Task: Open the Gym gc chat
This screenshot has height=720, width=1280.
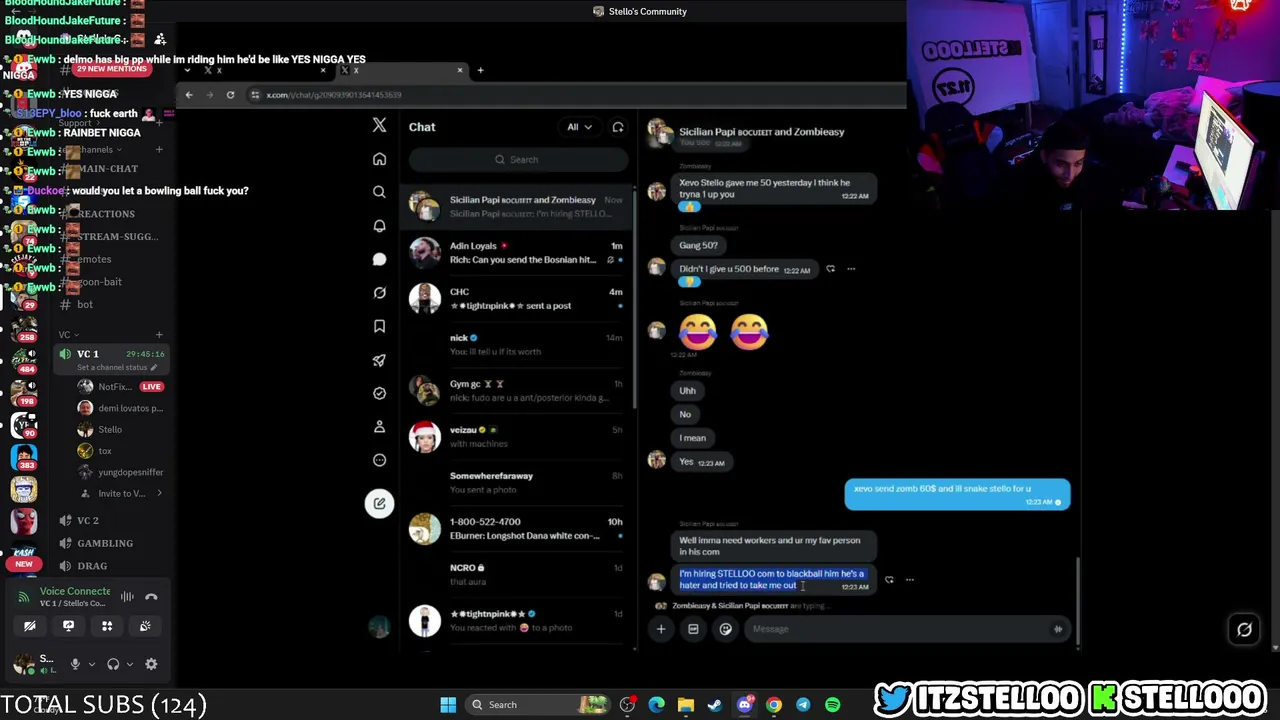Action: pos(515,390)
